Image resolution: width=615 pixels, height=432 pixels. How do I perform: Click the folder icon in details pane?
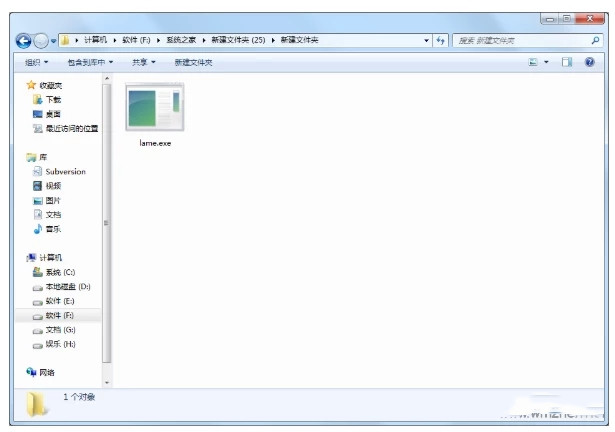pyautogui.click(x=37, y=404)
